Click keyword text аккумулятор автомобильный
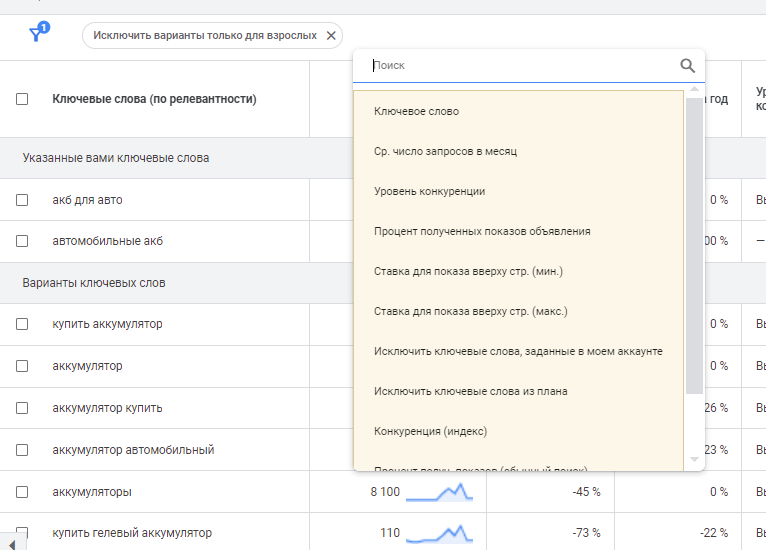Image resolution: width=766 pixels, height=550 pixels. [133, 450]
